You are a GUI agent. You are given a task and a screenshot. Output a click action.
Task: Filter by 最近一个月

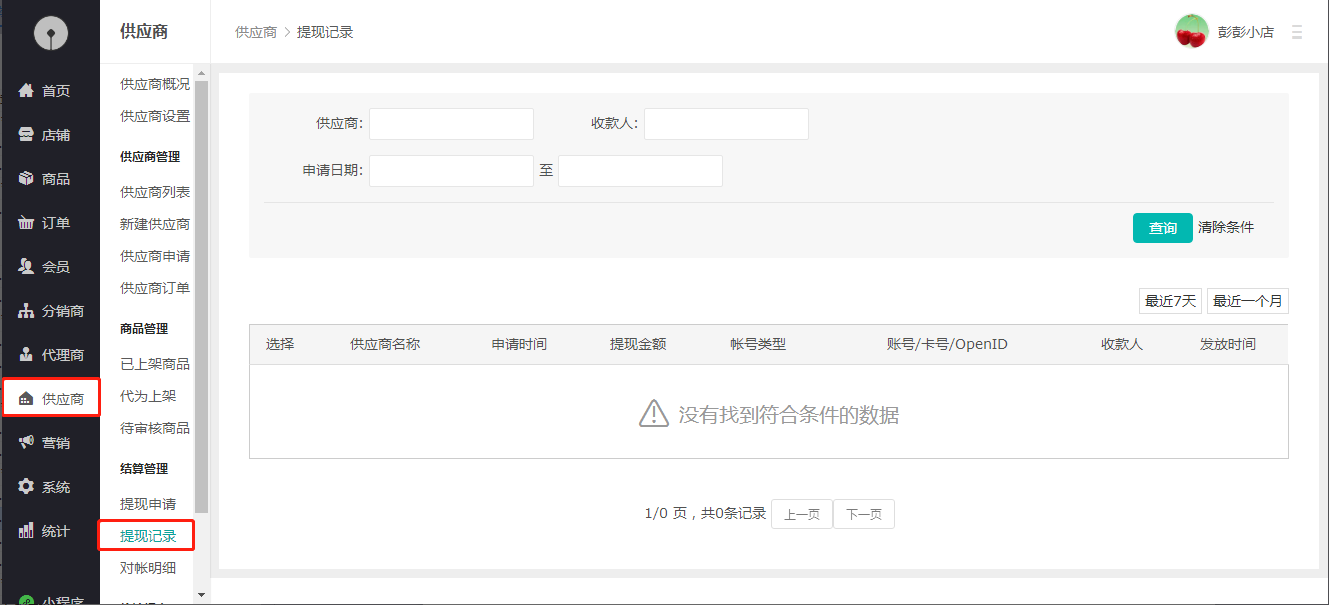[x=1247, y=301]
